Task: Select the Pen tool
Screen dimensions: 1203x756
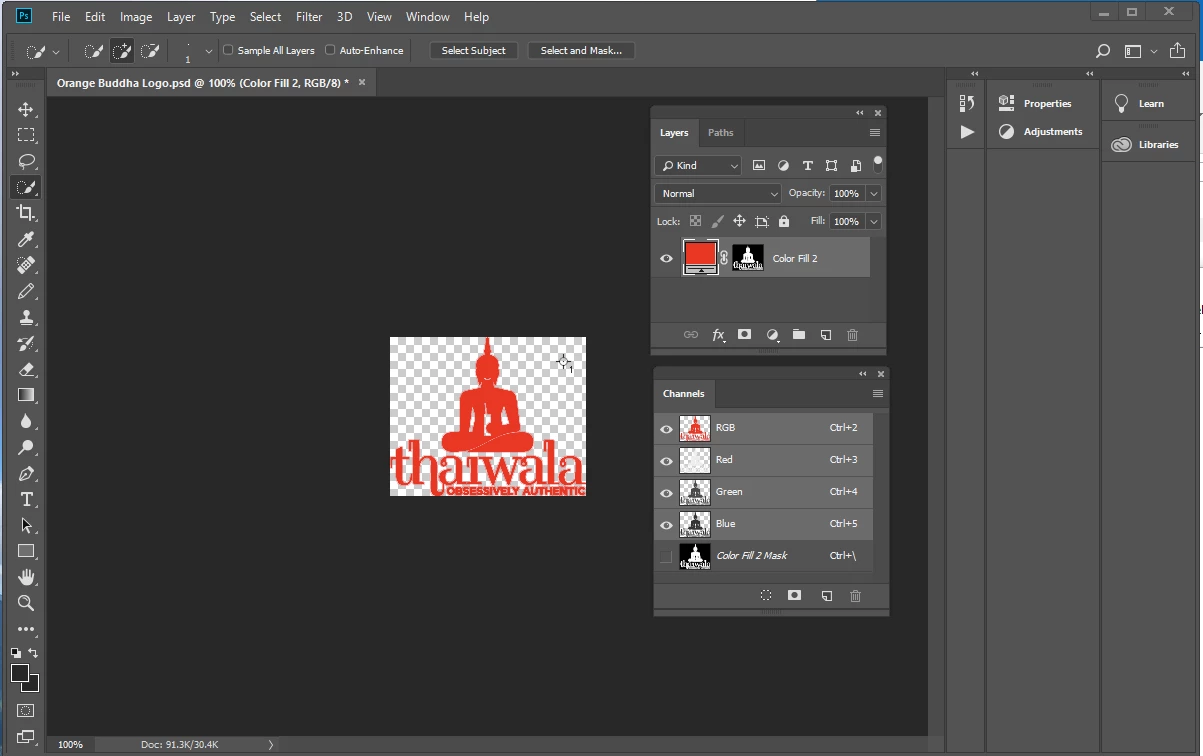Action: pyautogui.click(x=26, y=473)
